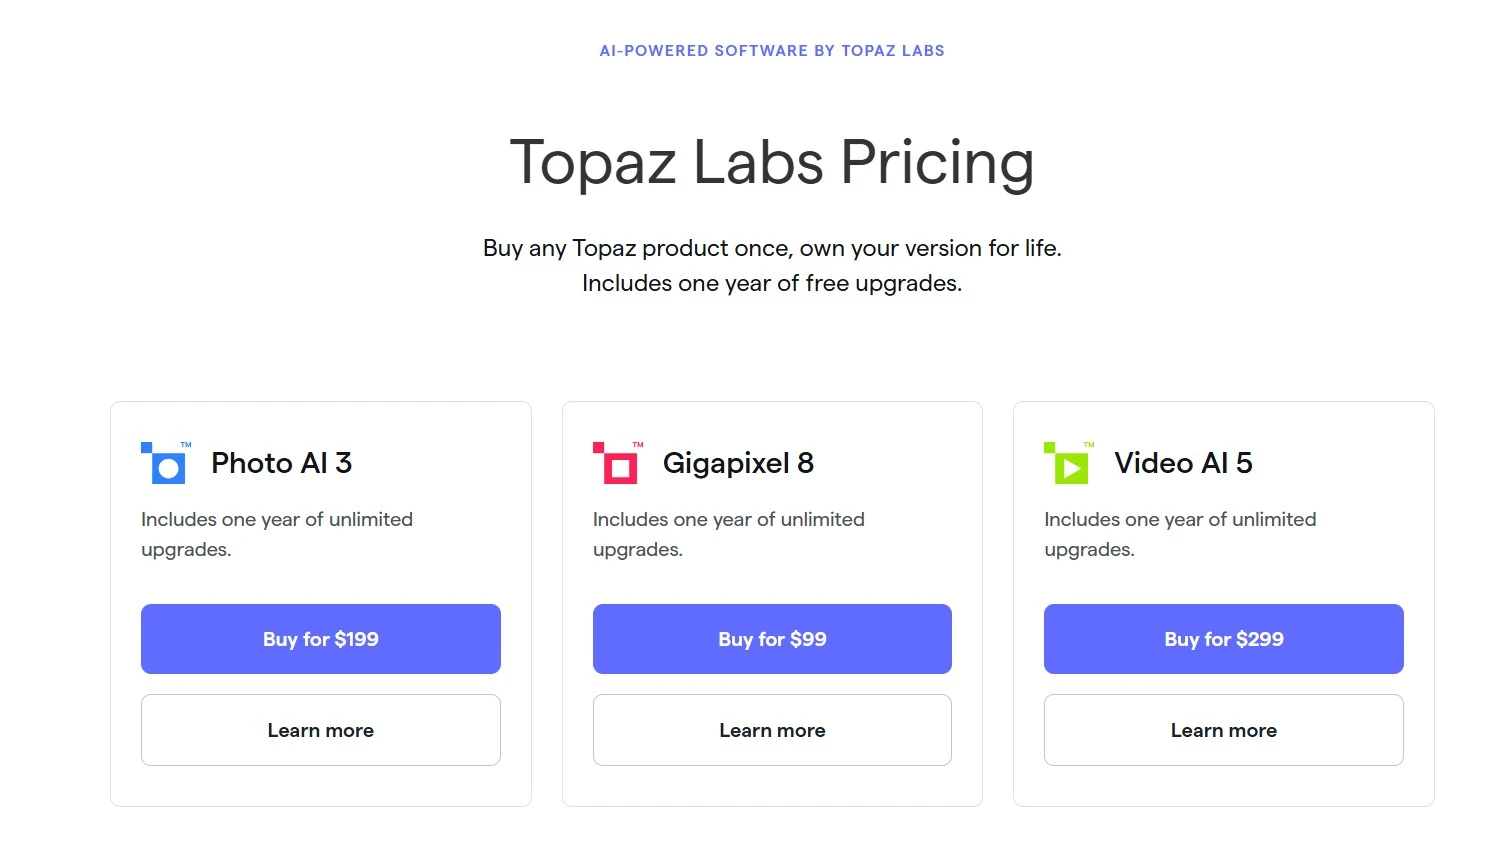1508x860 pixels.
Task: Click 'Includes one year of free upgrades' line
Action: click(x=772, y=284)
